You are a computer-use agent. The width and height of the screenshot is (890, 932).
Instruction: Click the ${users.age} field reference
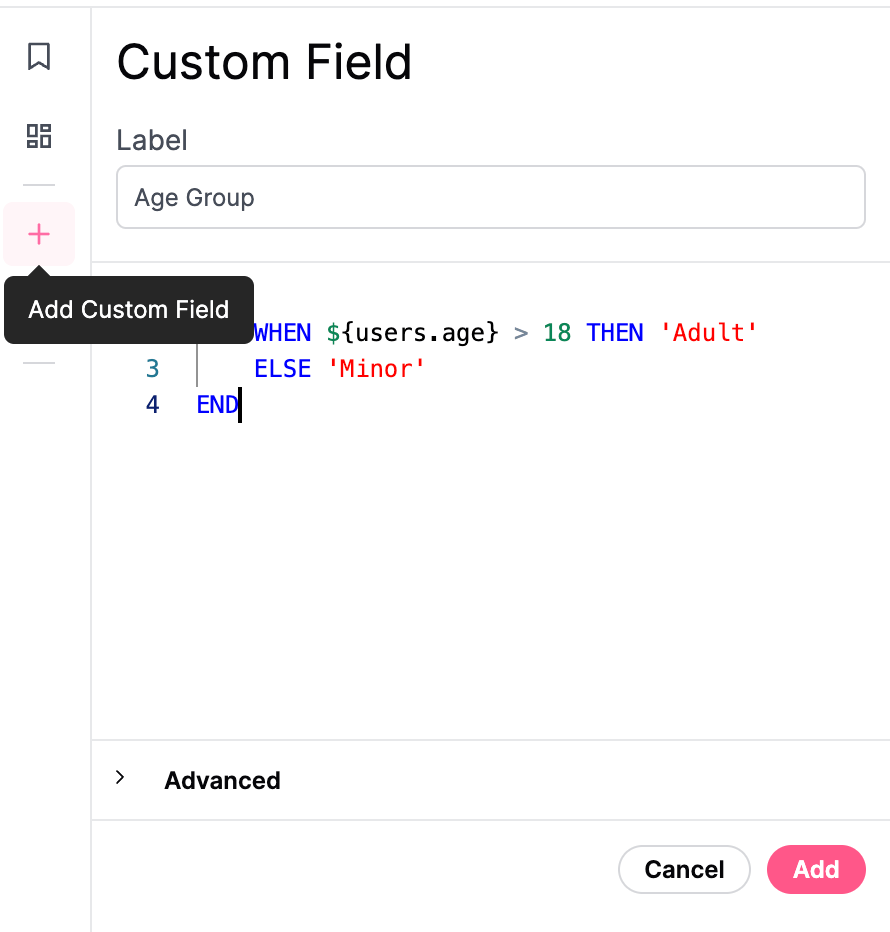(413, 333)
